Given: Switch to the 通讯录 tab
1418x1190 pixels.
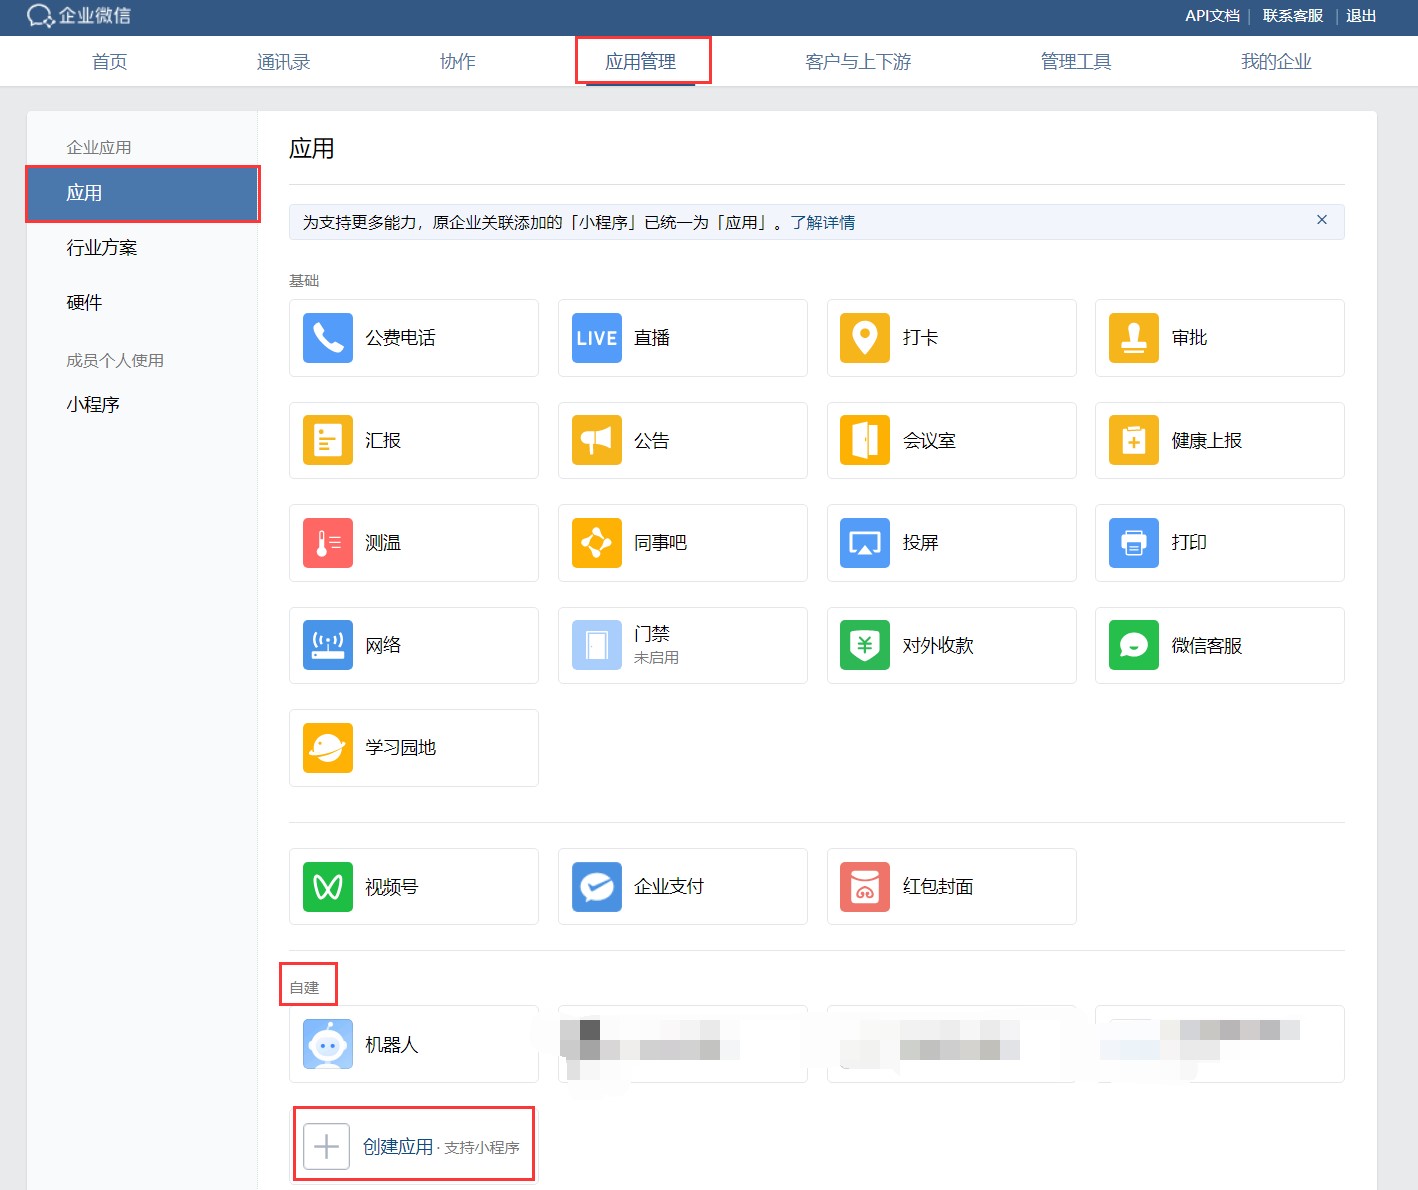Looking at the screenshot, I should [x=283, y=62].
